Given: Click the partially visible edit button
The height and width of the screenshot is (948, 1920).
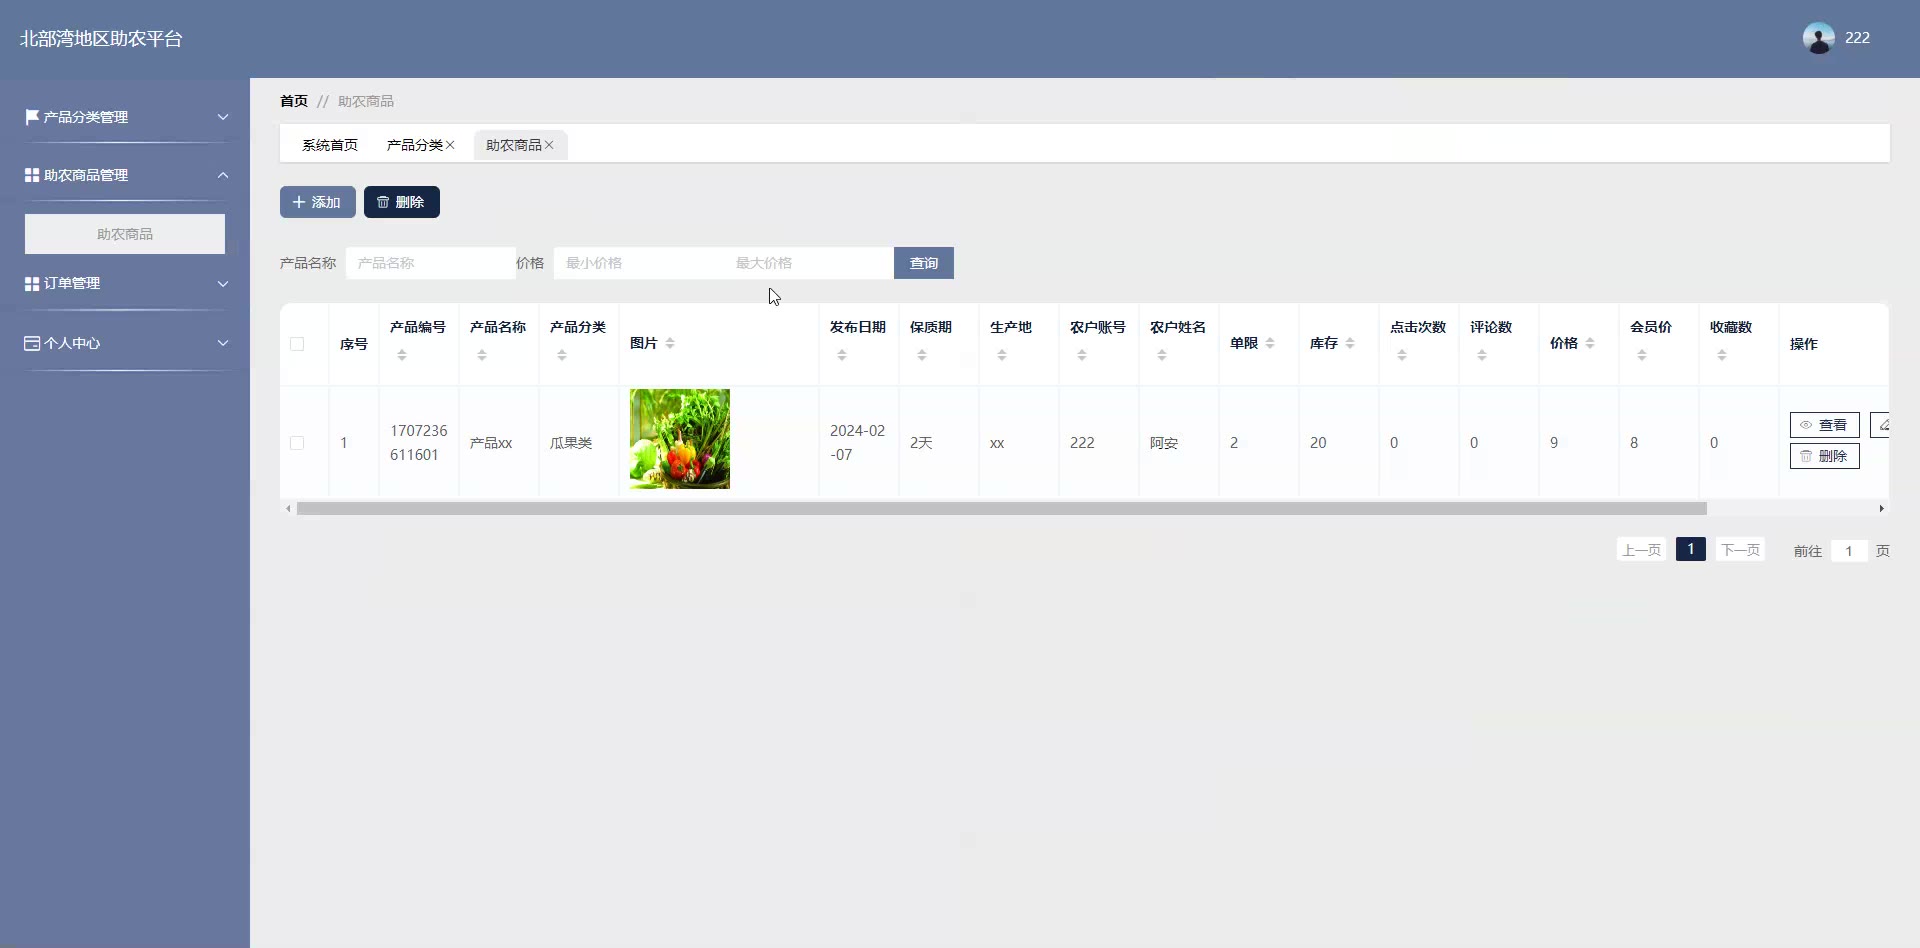Looking at the screenshot, I should click(x=1880, y=425).
